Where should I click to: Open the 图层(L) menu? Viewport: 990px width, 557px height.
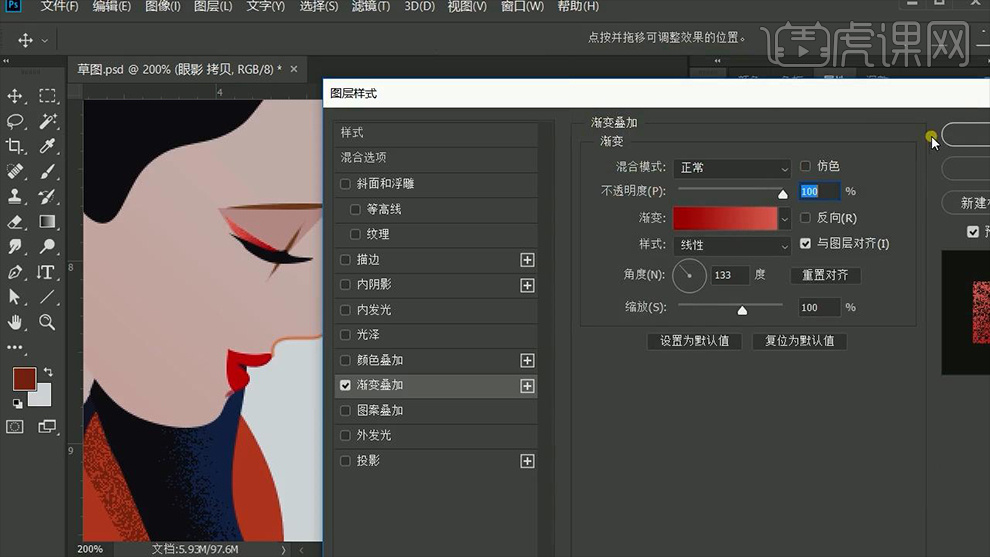pos(213,6)
